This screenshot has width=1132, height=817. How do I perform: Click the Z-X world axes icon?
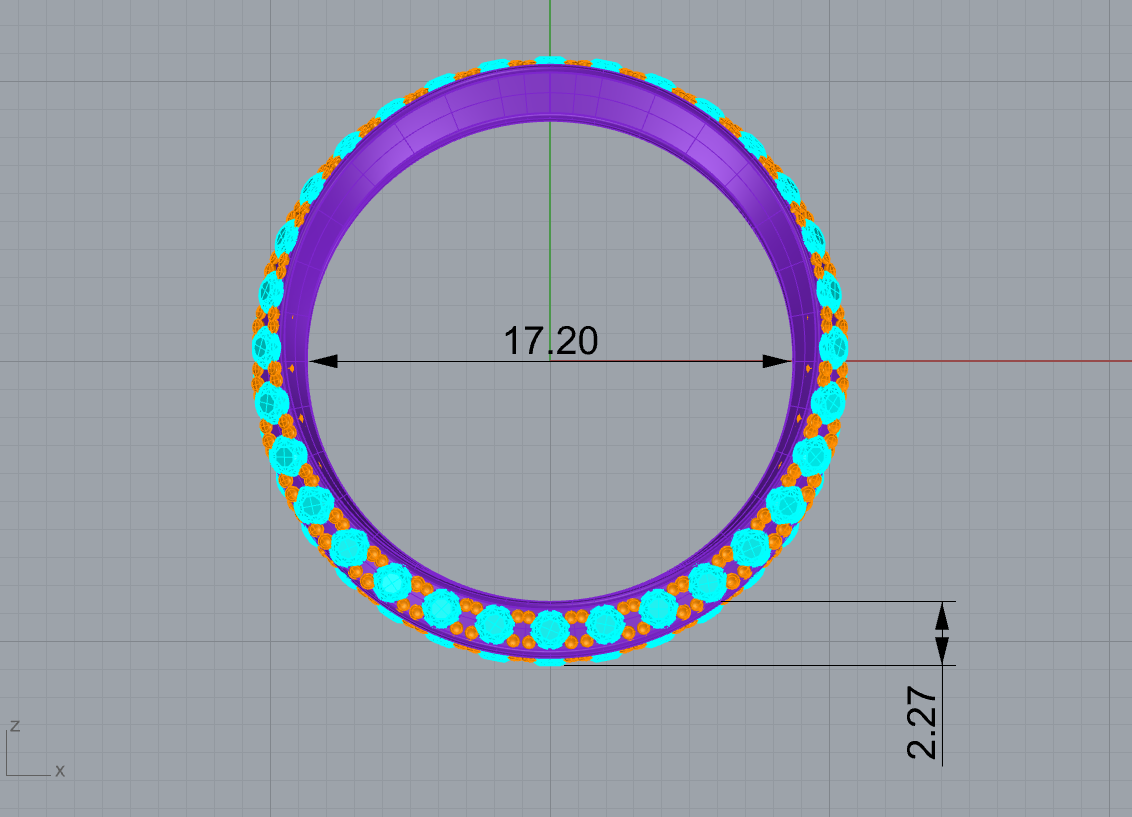point(35,749)
